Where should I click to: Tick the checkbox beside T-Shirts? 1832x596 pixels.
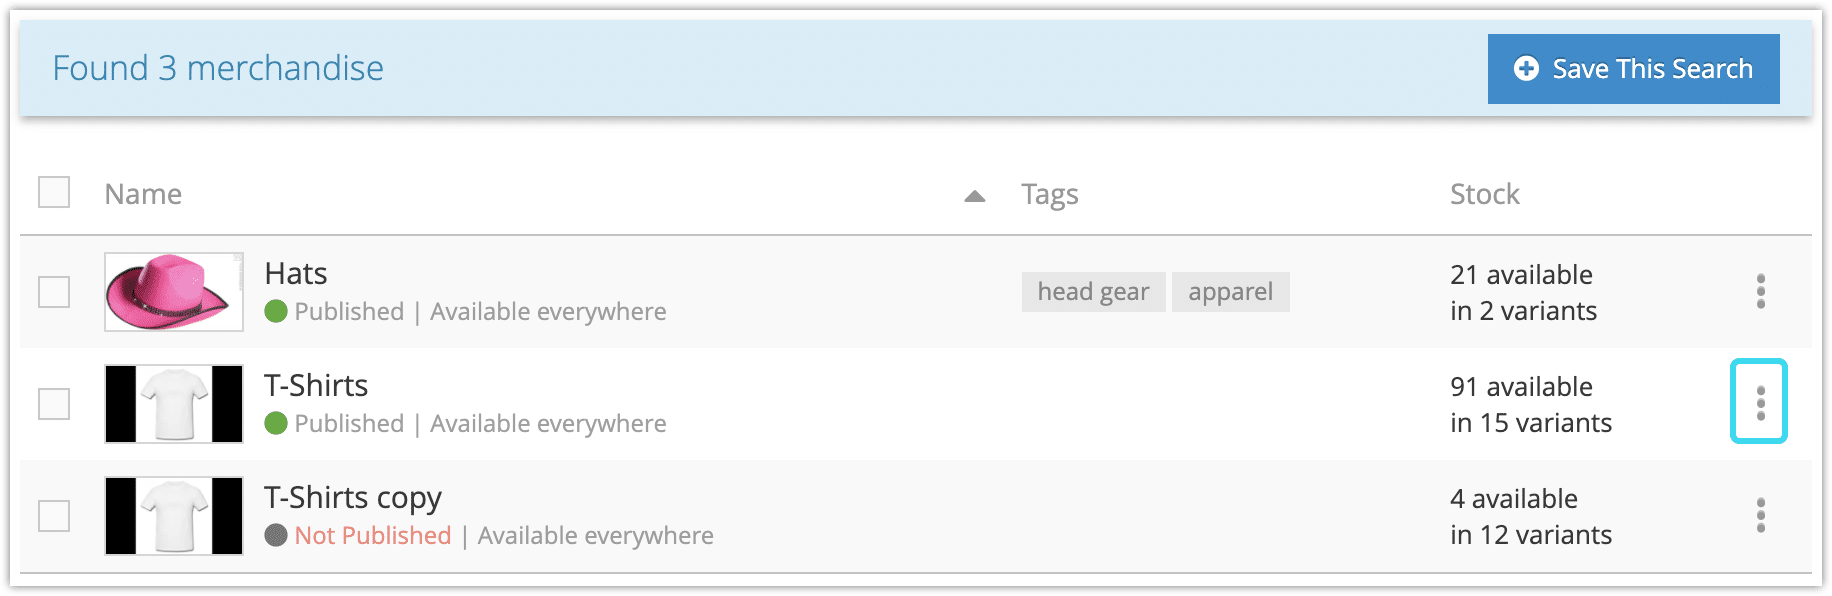point(54,404)
